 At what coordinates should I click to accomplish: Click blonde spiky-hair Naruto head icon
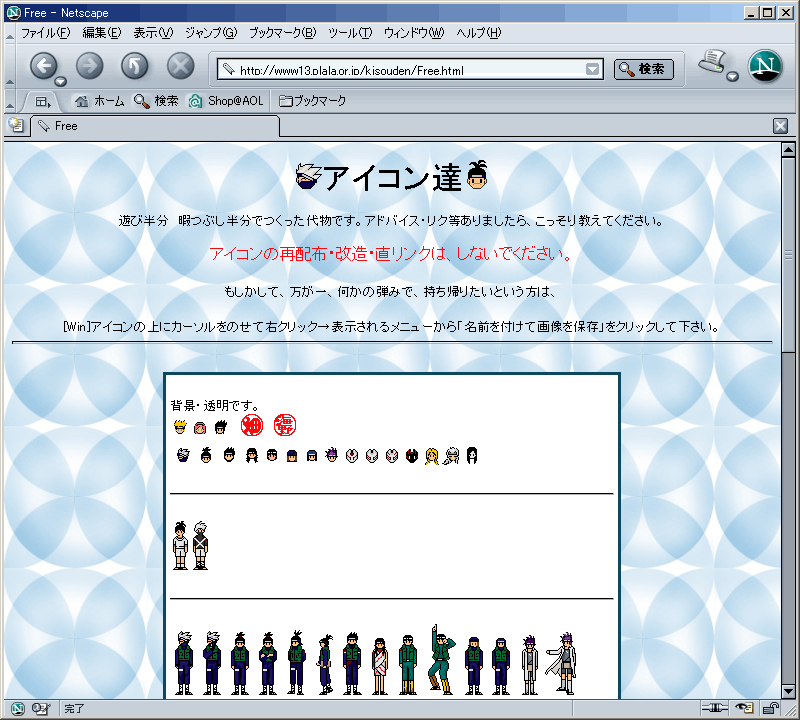click(180, 427)
